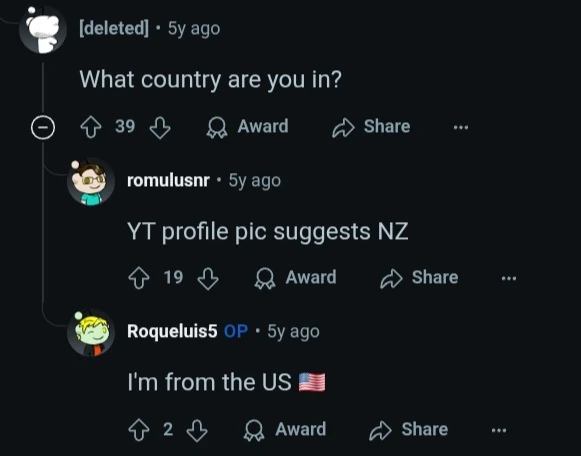Upvote the 'What country are you in?' comment
Image resolution: width=581 pixels, height=456 pixels.
[91, 127]
